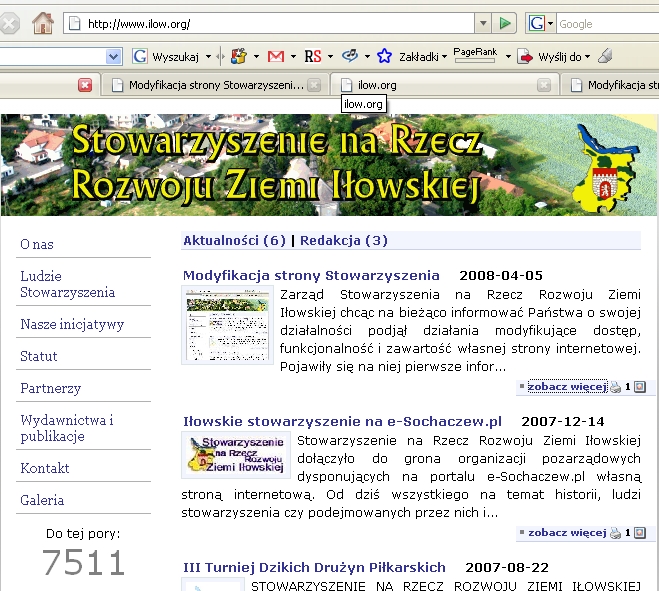
Task: Expand the music note icon dropdown arrow
Action: pos(367,56)
